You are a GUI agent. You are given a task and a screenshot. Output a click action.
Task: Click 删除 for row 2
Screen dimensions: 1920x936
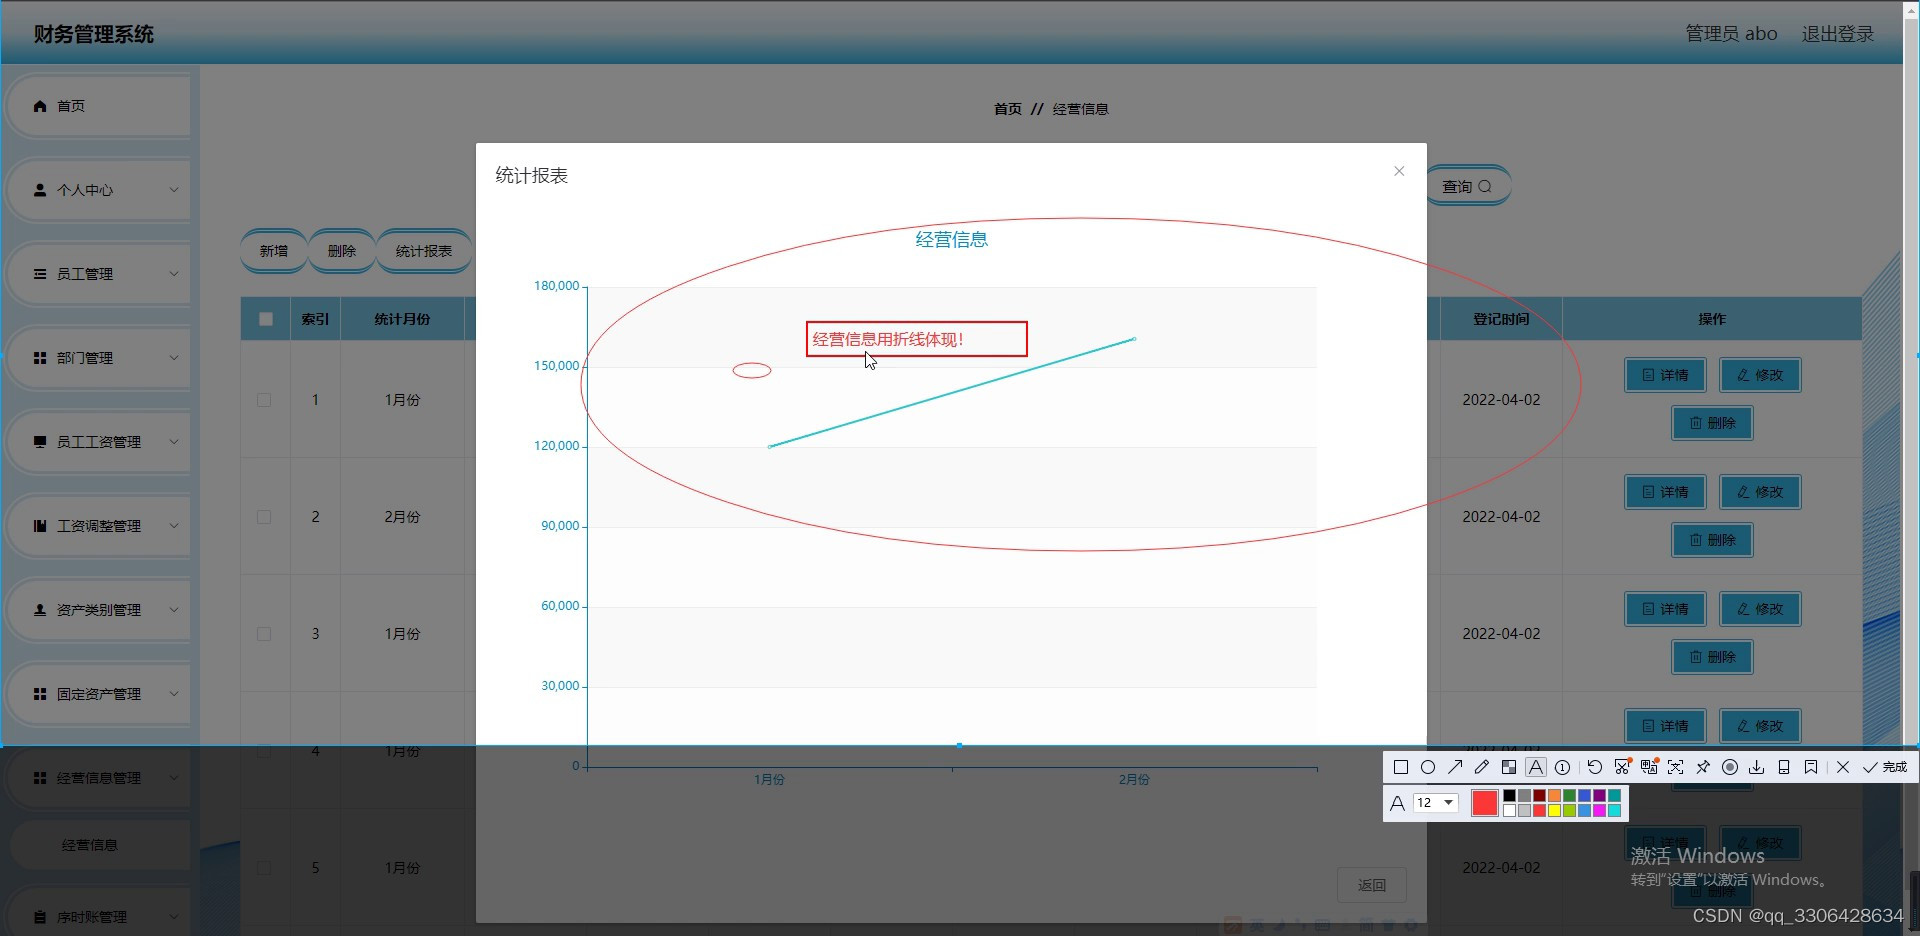click(1713, 540)
